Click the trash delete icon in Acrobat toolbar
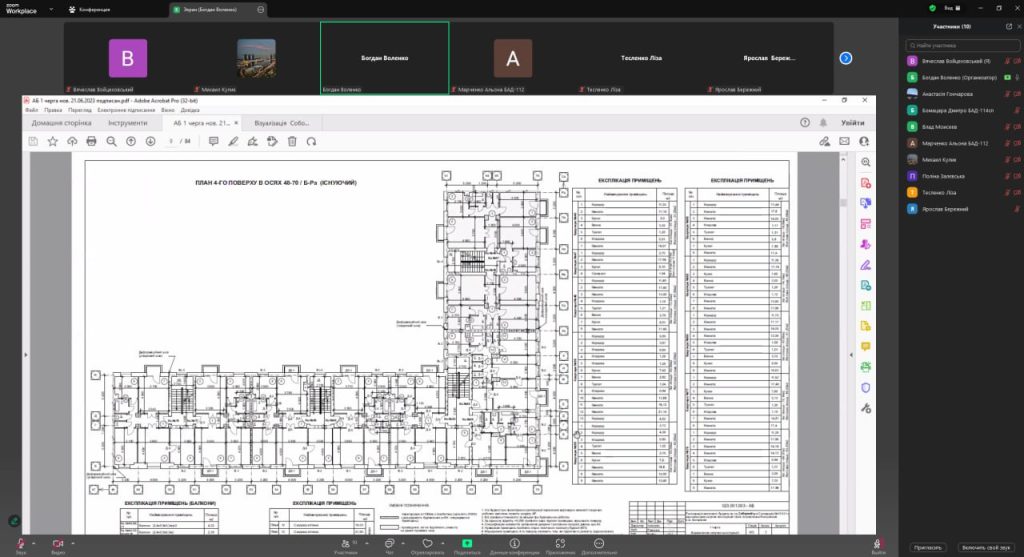The height and width of the screenshot is (557, 1024). tap(292, 141)
